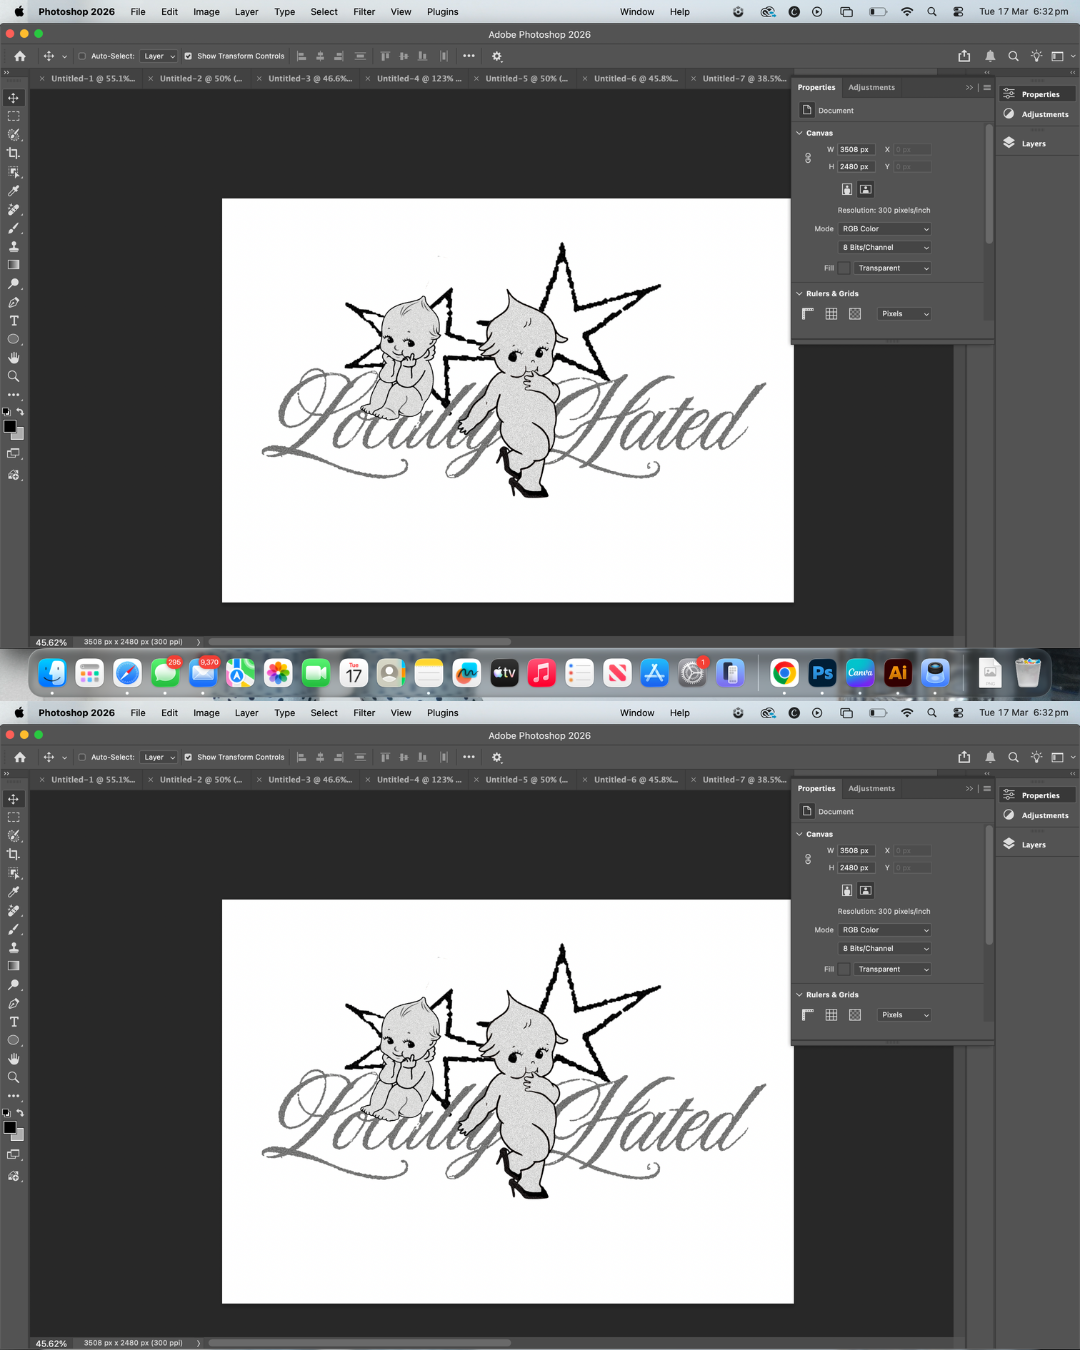
Task: Set portrait orientation in upper Canvas section
Action: click(x=847, y=189)
